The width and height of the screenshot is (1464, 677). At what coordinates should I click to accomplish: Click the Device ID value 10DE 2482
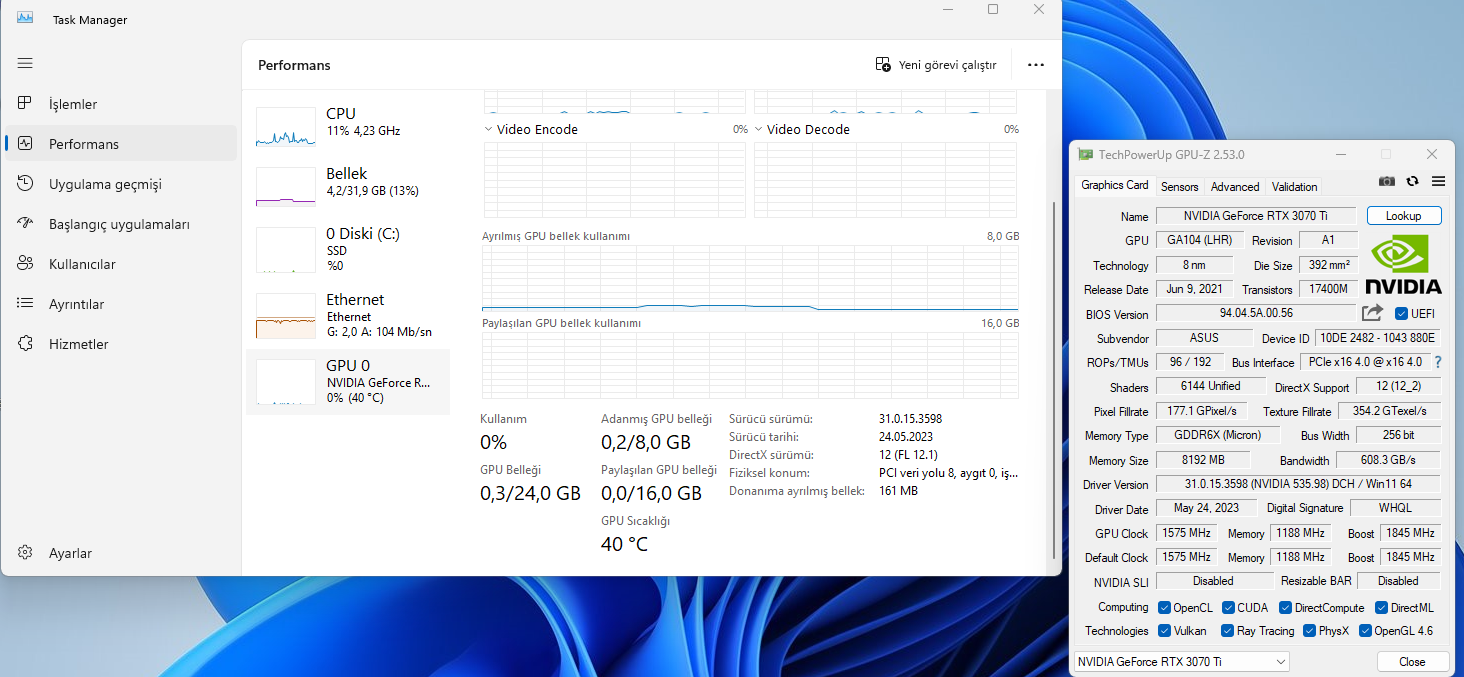click(x=1378, y=338)
